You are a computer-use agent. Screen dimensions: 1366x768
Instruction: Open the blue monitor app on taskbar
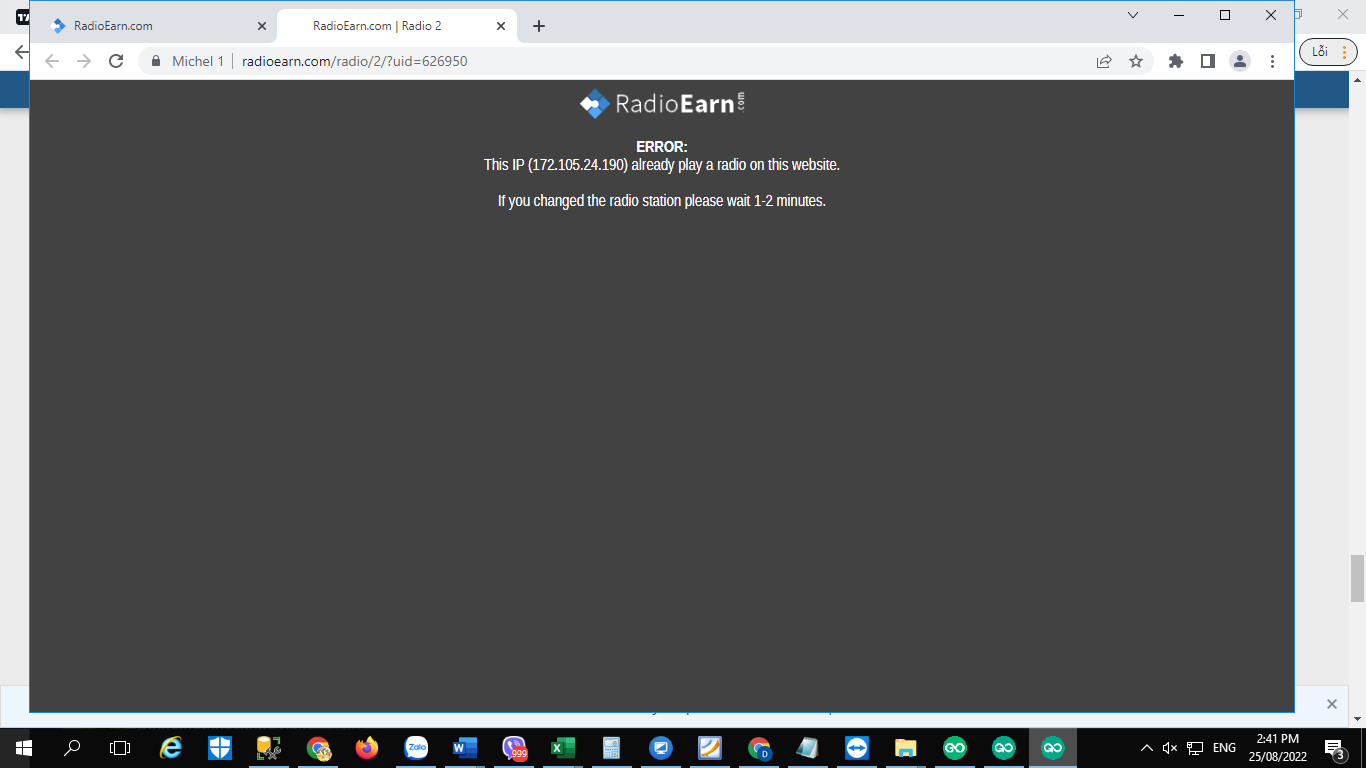[661, 748]
